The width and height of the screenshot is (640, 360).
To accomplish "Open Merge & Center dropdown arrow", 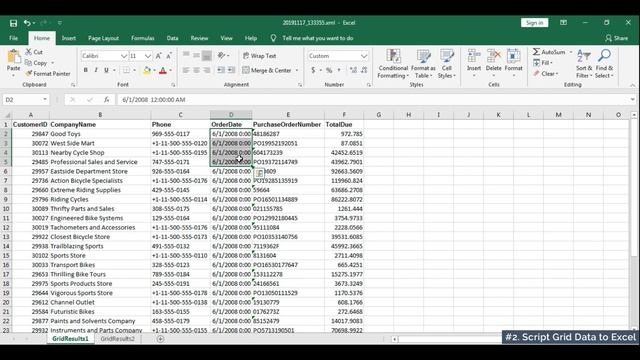I will click(297, 70).
